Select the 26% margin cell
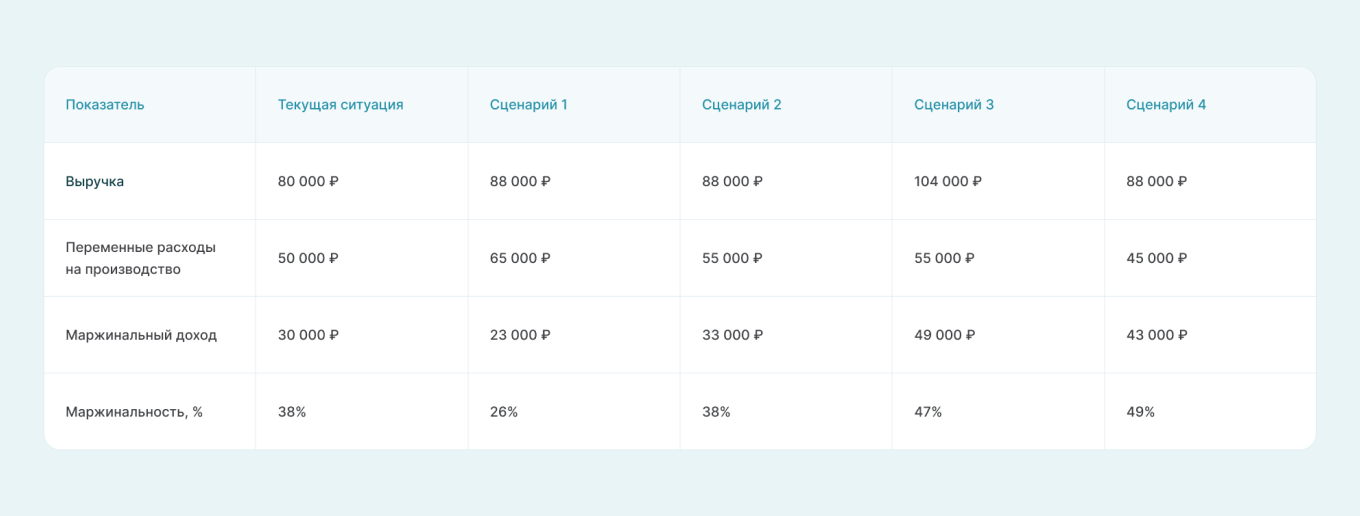Image resolution: width=1360 pixels, height=516 pixels. (x=504, y=412)
